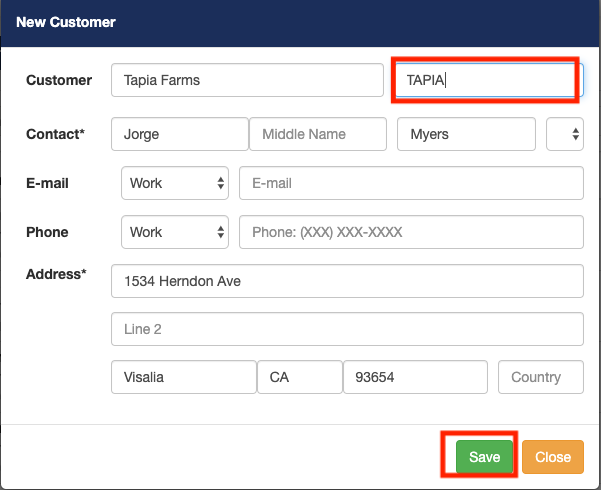Open the E-mail type Work dropdown

(175, 184)
